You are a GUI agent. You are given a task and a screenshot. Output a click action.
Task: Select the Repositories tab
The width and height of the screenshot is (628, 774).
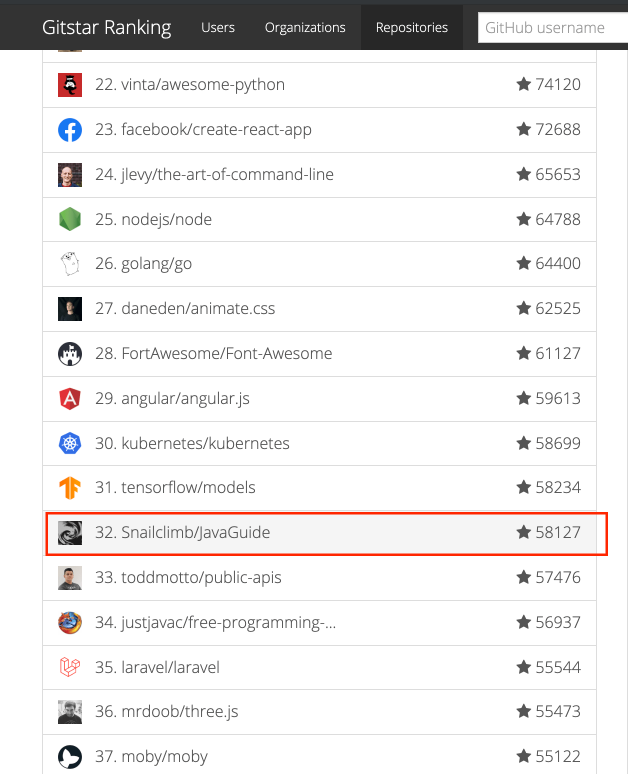point(412,27)
